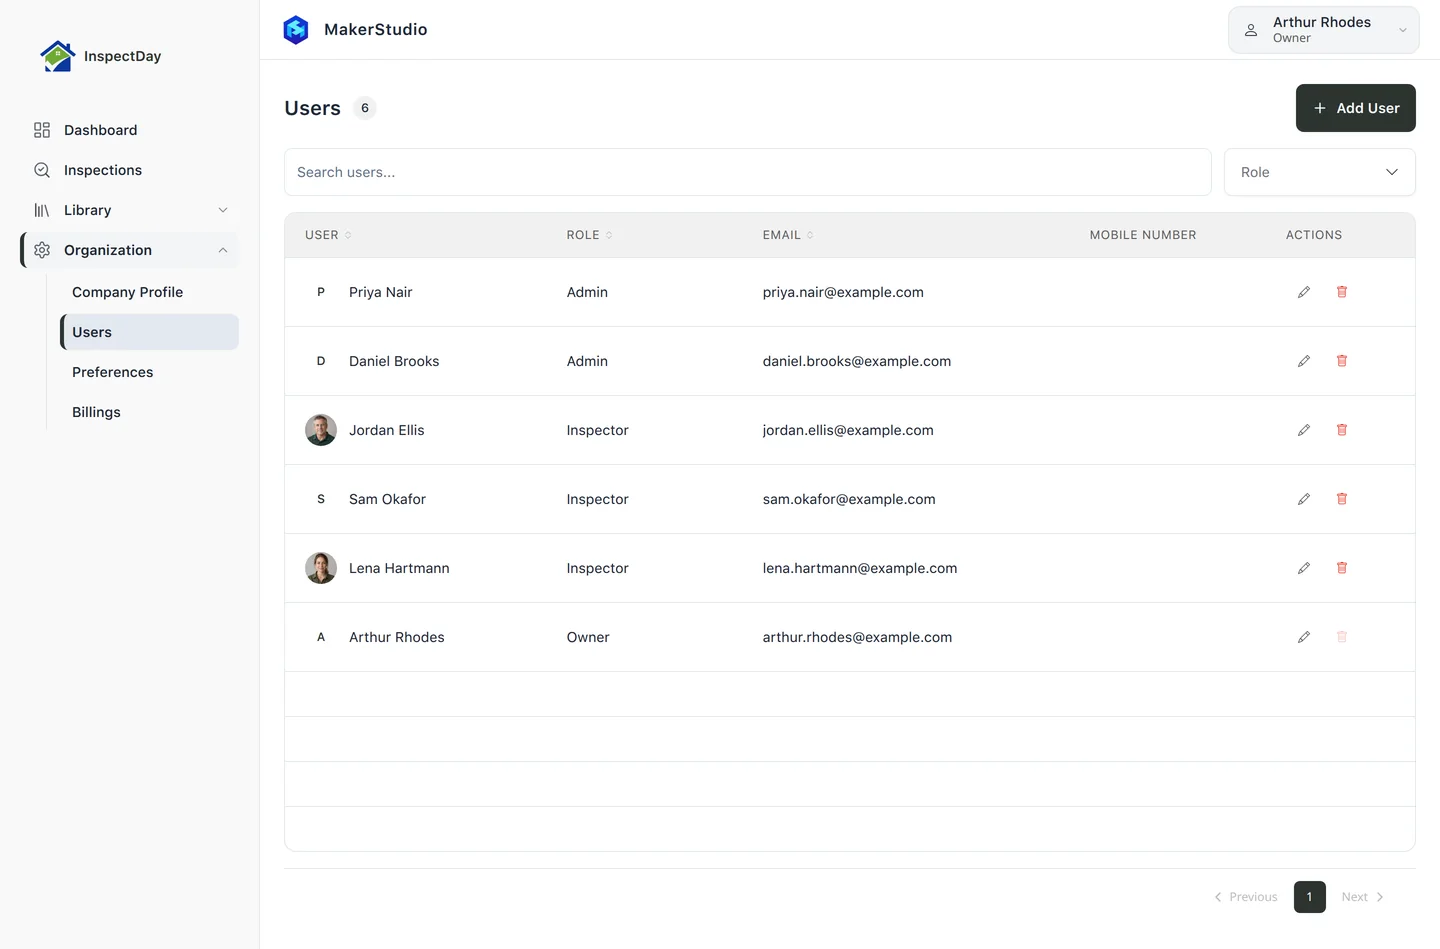Image resolution: width=1440 pixels, height=949 pixels.
Task: Collapse the Organization menu chevron
Action: pyautogui.click(x=223, y=250)
